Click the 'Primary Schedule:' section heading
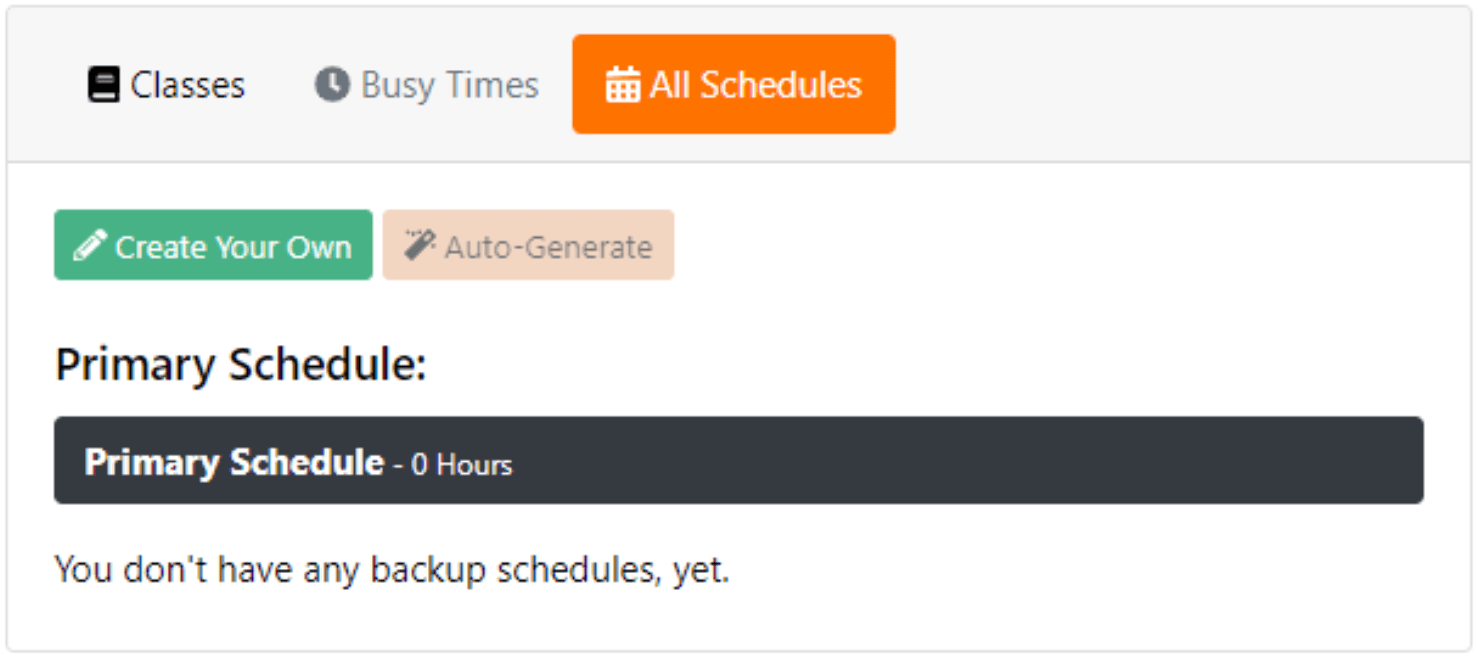 (241, 365)
